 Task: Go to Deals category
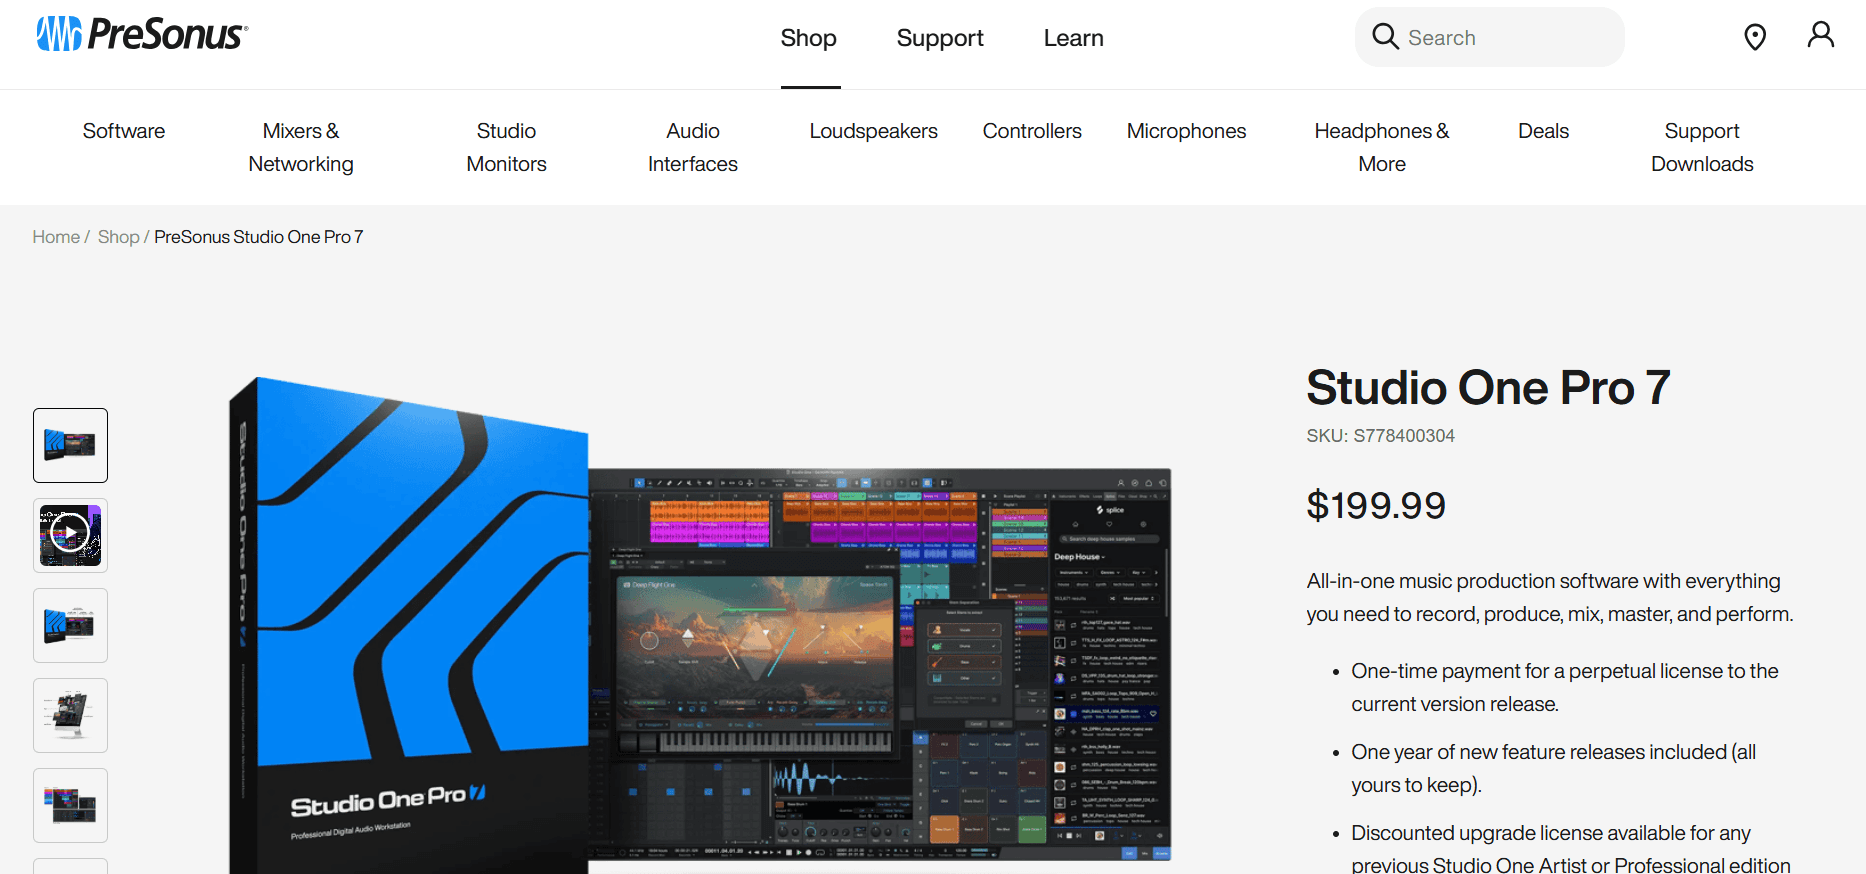[x=1544, y=131]
